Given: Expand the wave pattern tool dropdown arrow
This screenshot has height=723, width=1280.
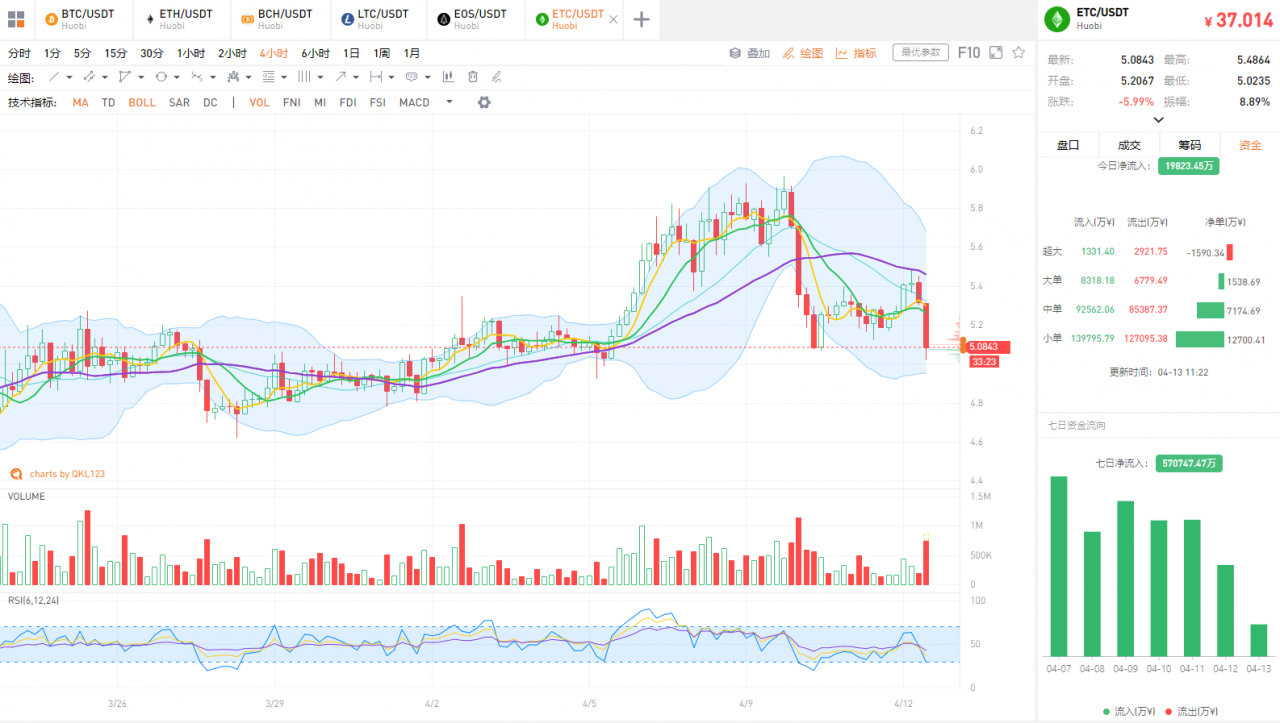Looking at the screenshot, I should click(213, 78).
